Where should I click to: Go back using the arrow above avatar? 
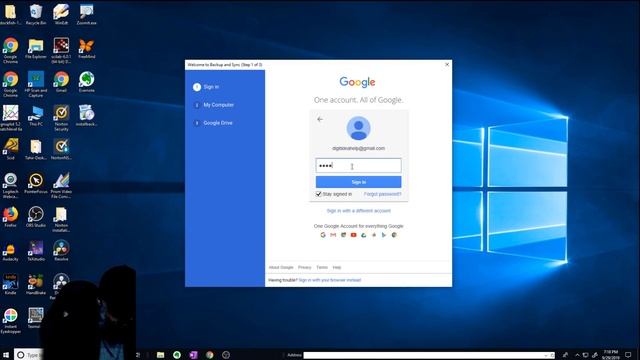[320, 119]
